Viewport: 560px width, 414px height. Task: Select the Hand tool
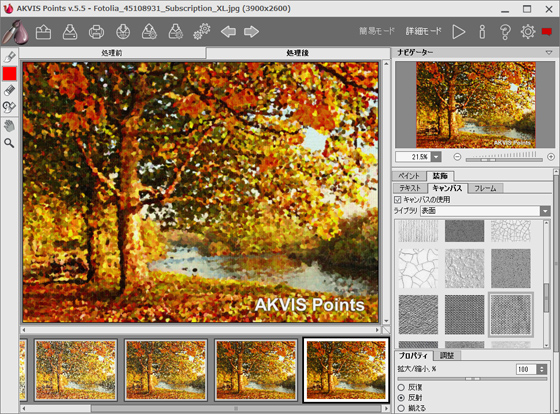click(x=9, y=126)
